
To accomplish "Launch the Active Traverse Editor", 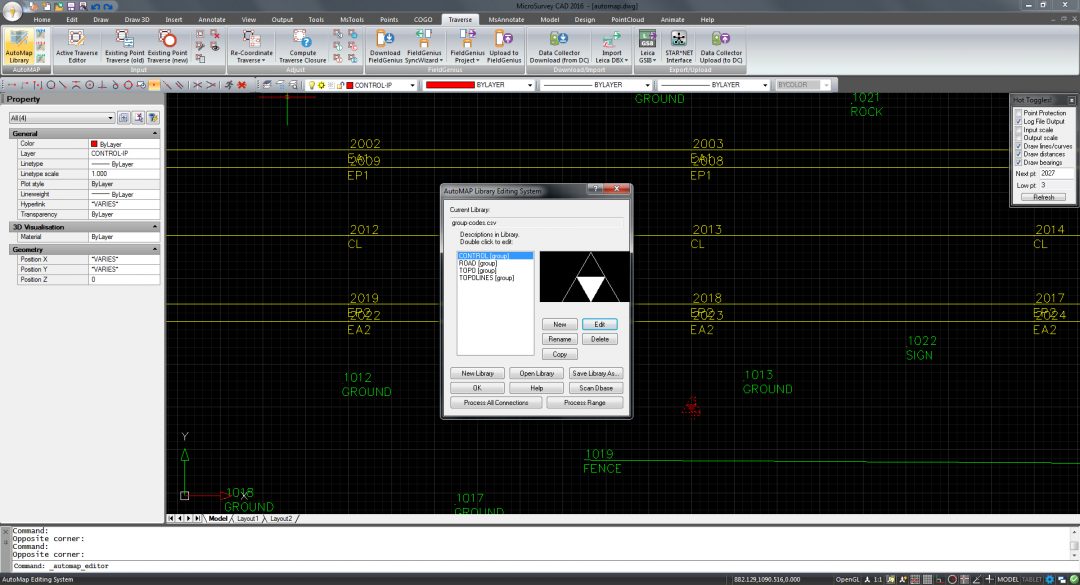I will tap(77, 45).
